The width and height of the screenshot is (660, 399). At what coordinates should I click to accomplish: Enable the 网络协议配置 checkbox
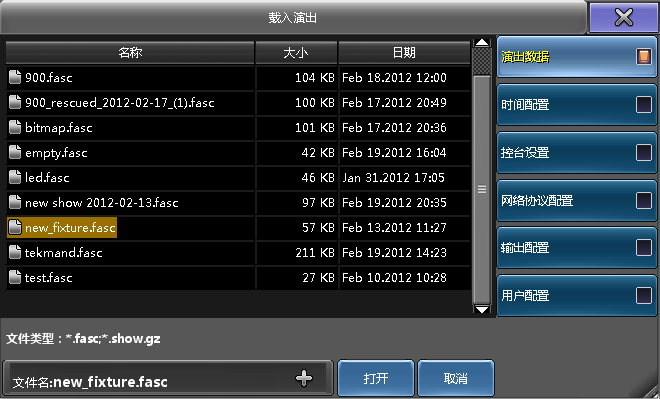pos(644,200)
